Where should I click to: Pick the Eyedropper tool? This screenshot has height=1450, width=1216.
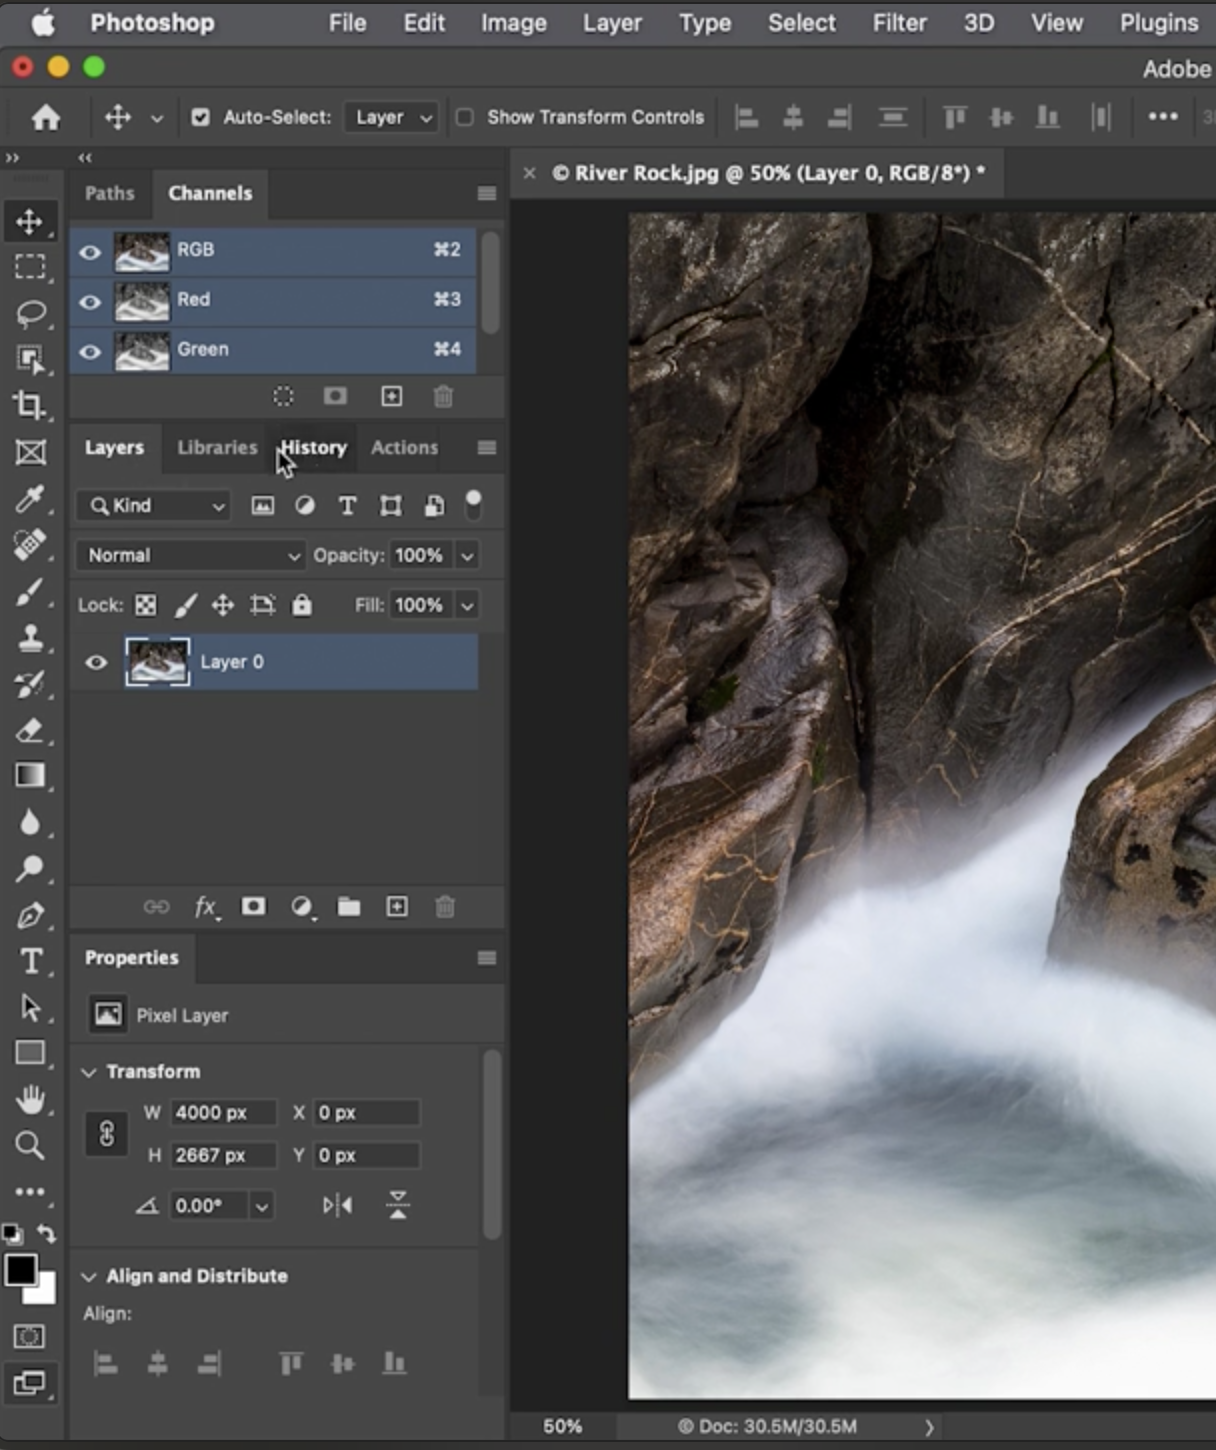coord(30,498)
